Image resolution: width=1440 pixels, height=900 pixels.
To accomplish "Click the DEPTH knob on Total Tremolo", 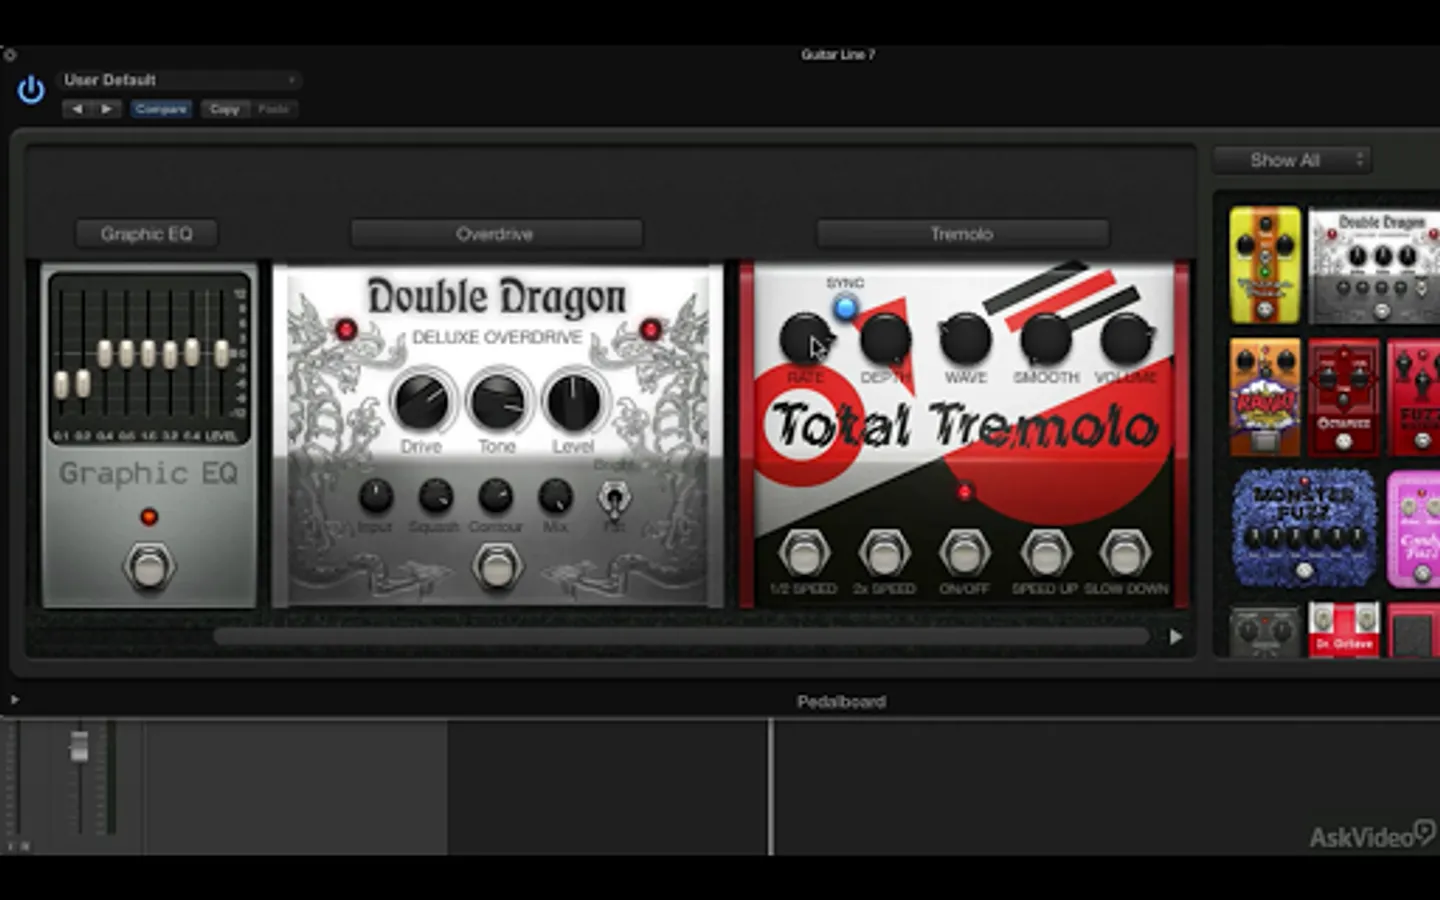I will tap(885, 339).
